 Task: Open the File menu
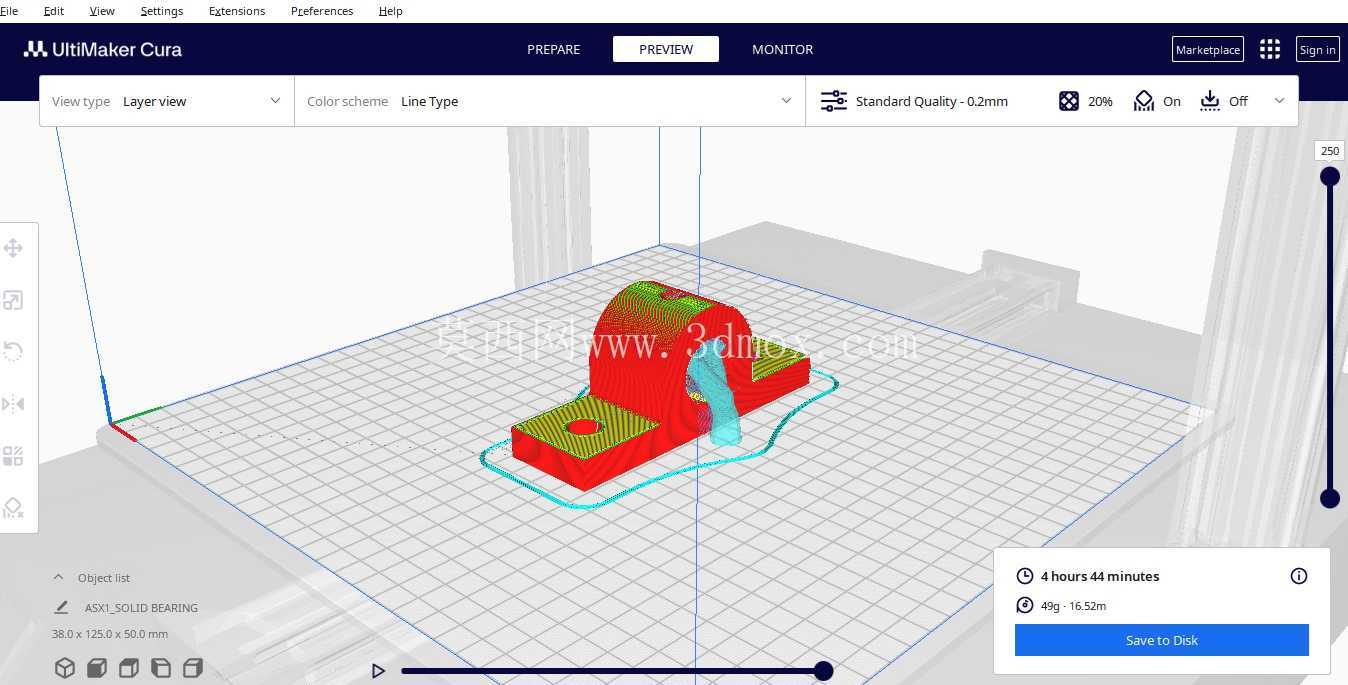(x=9, y=11)
